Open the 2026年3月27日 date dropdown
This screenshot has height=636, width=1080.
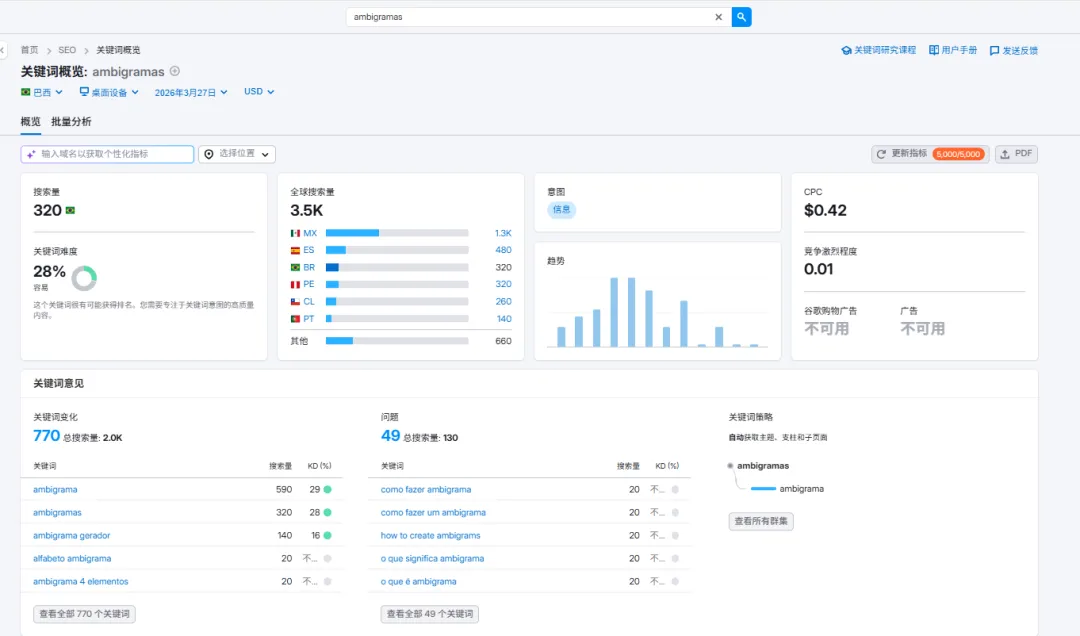(191, 92)
